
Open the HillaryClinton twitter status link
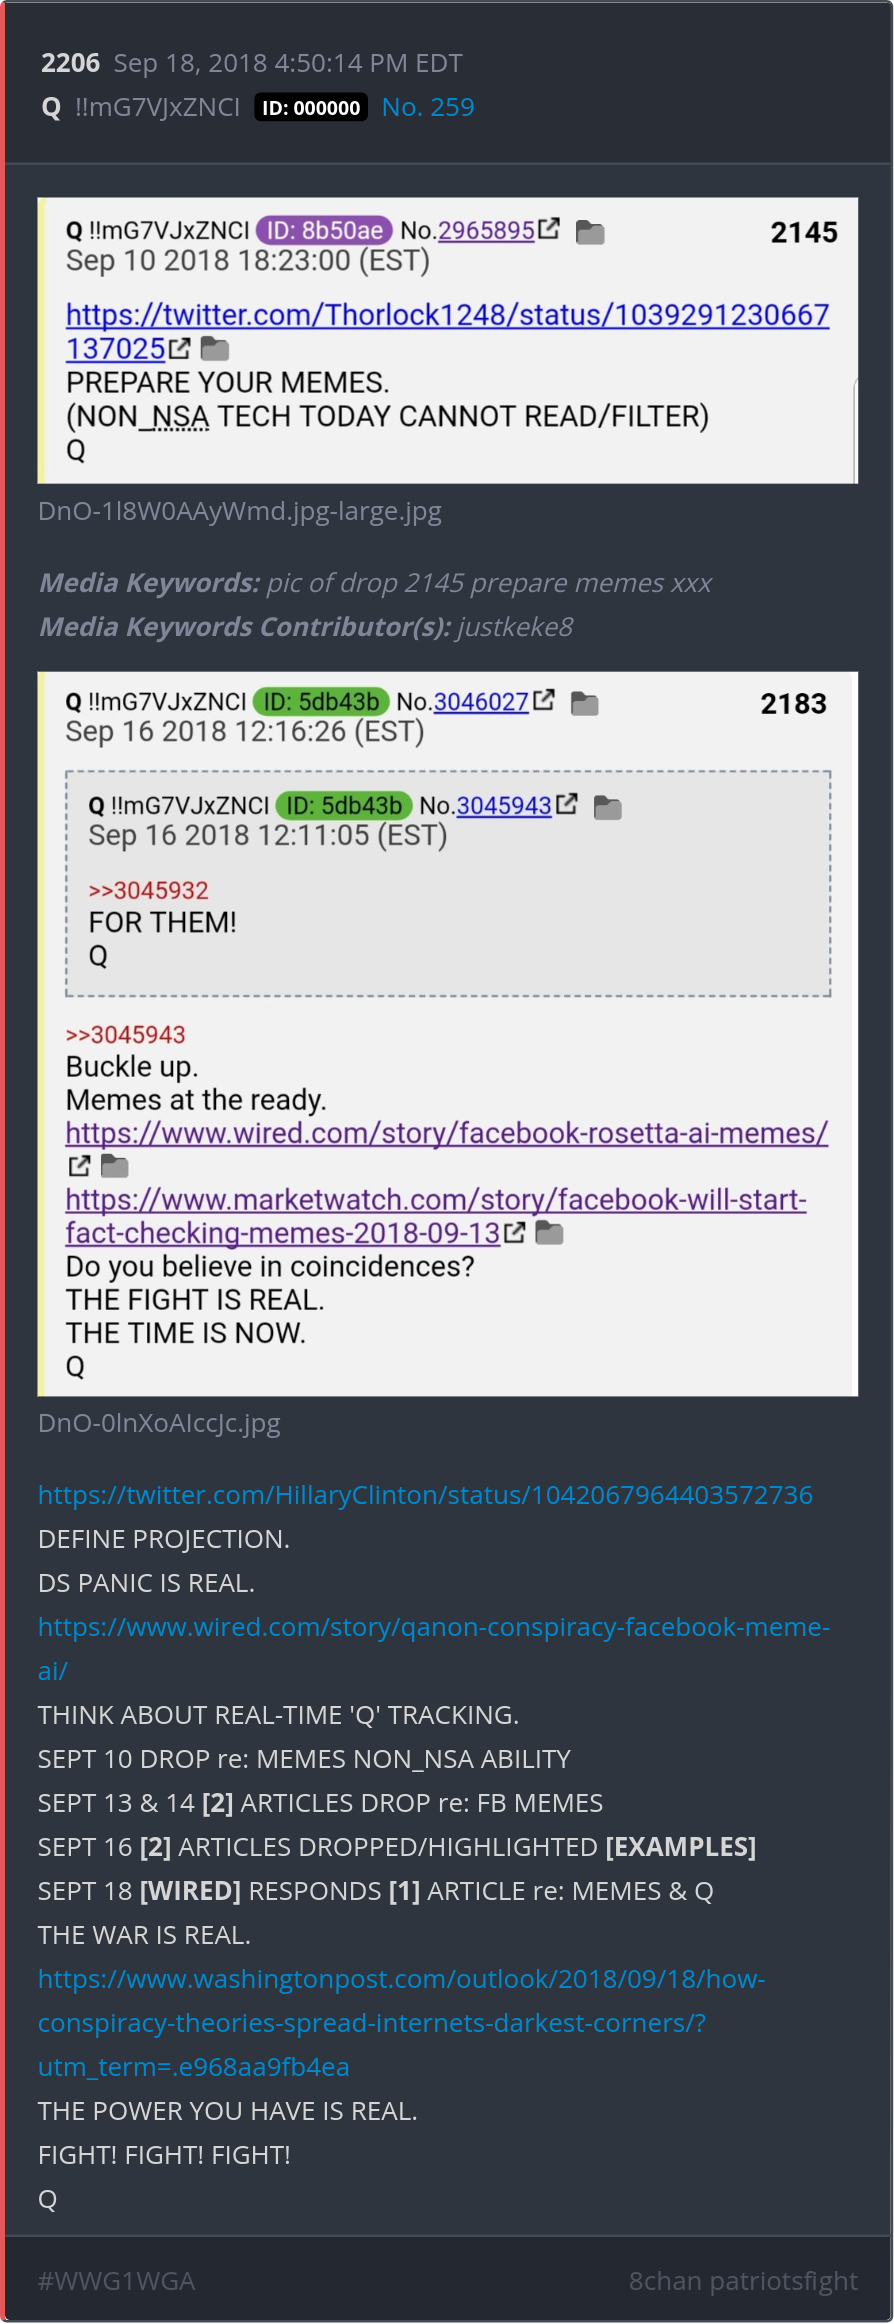click(425, 1494)
